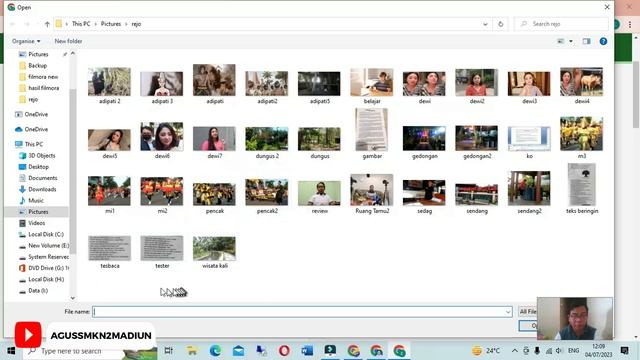Launch Microsoft Edge from taskbar
This screenshot has height=360, width=640.
tap(215, 351)
